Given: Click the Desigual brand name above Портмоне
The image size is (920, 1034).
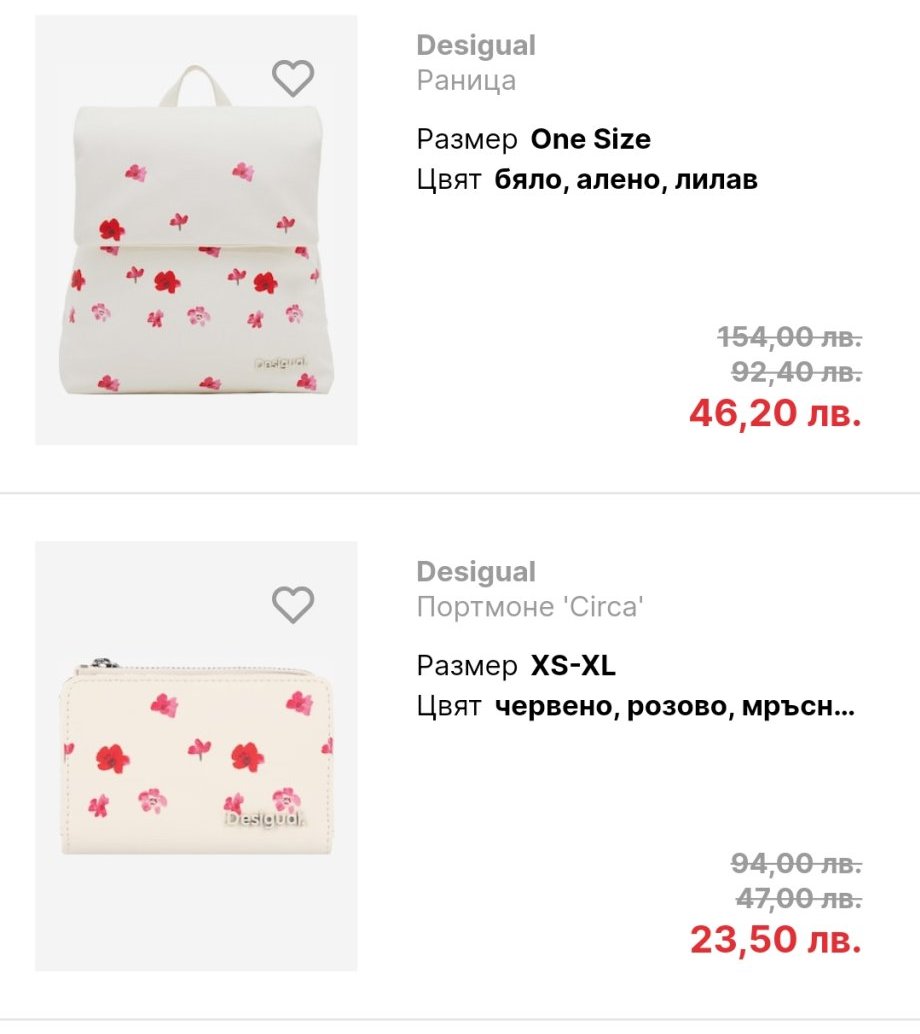Looking at the screenshot, I should [476, 572].
